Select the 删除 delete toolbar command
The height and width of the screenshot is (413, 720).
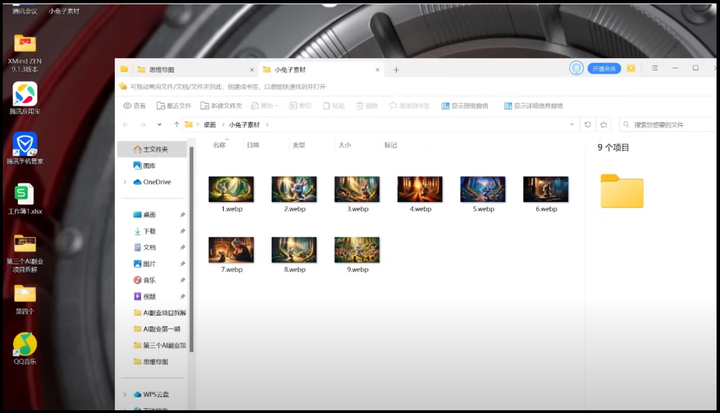(367, 106)
